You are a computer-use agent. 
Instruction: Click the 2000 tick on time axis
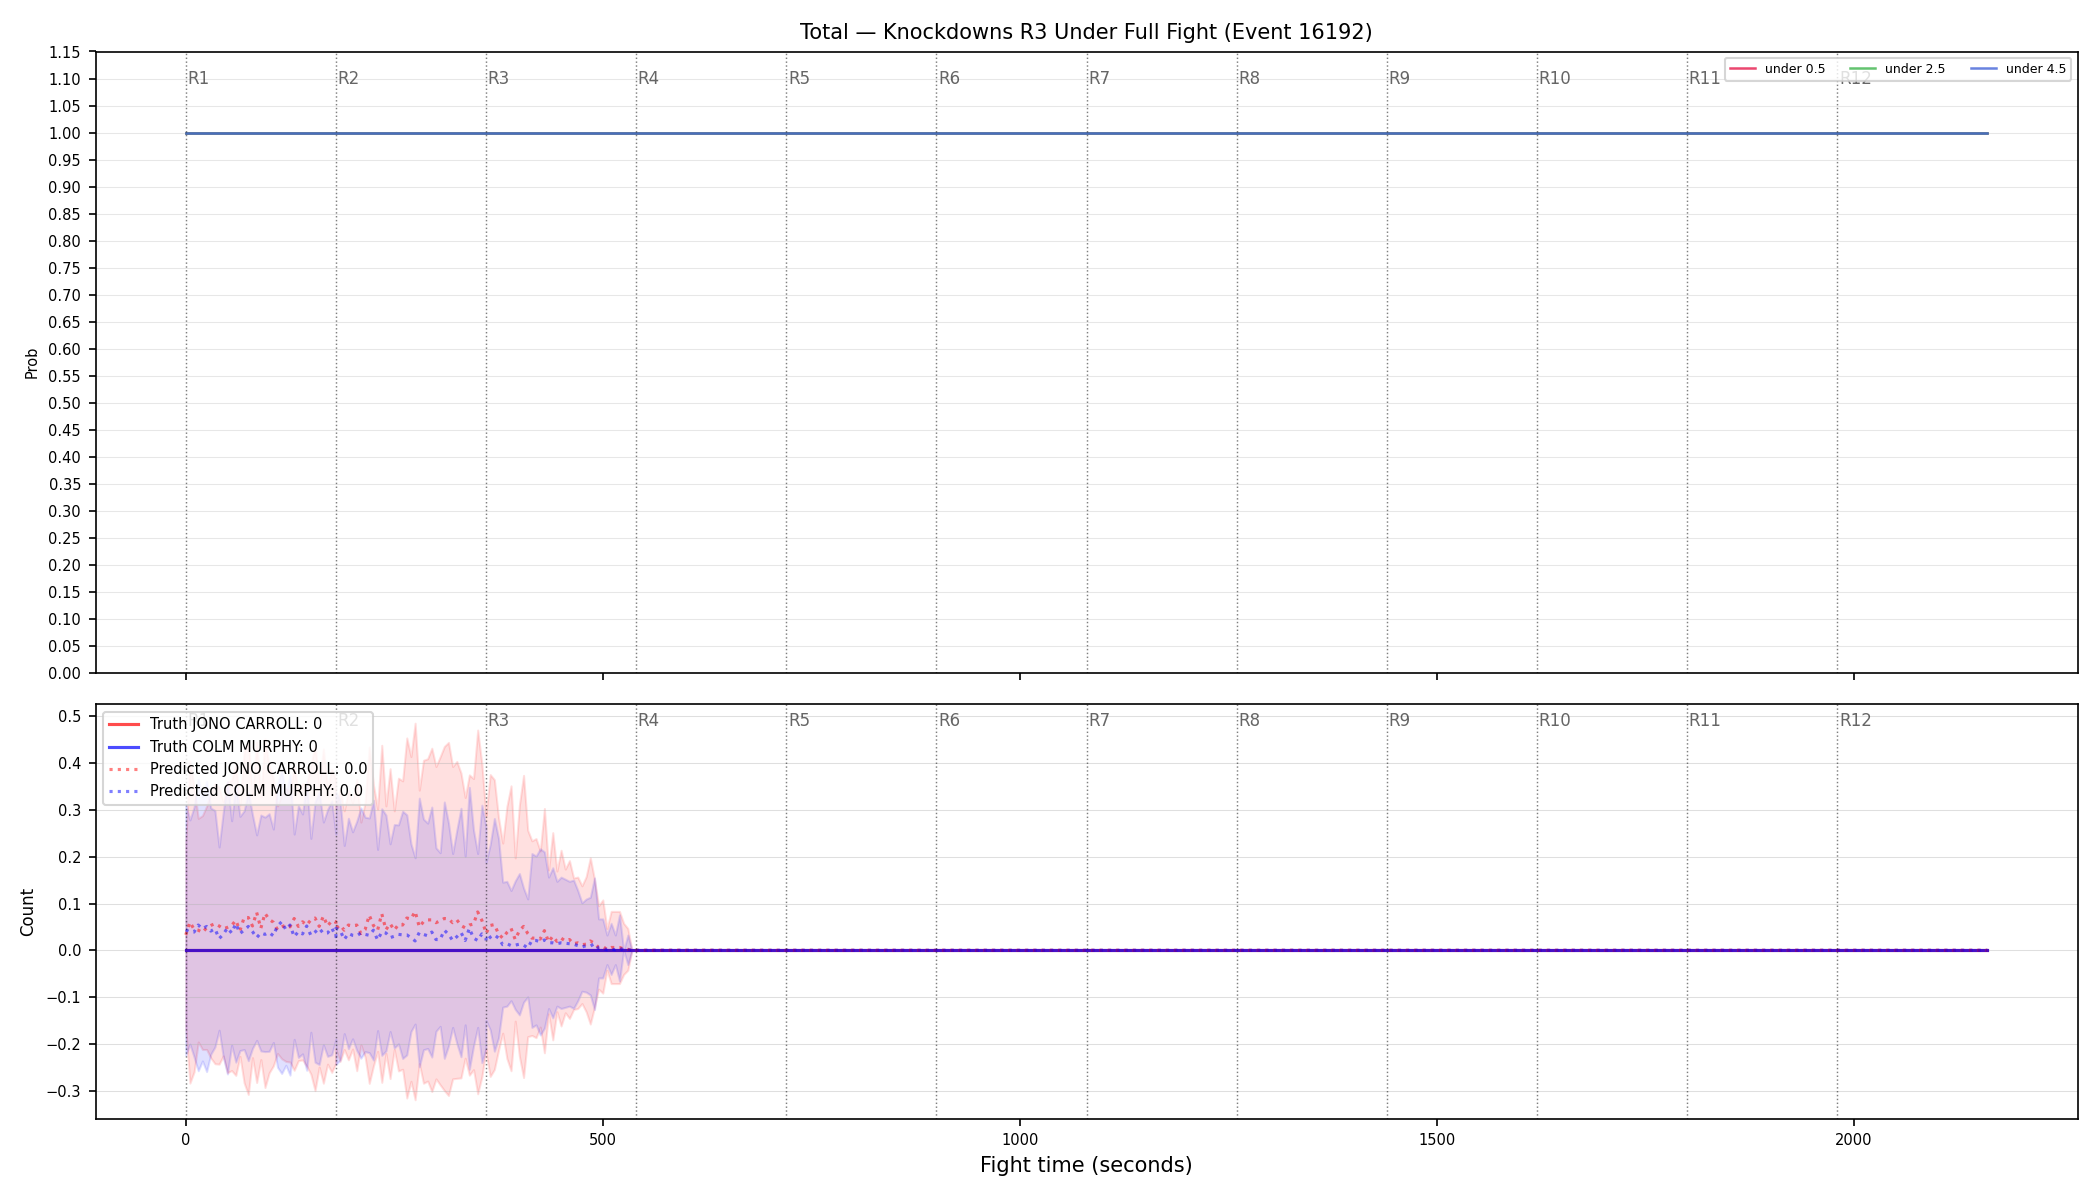point(1854,1139)
